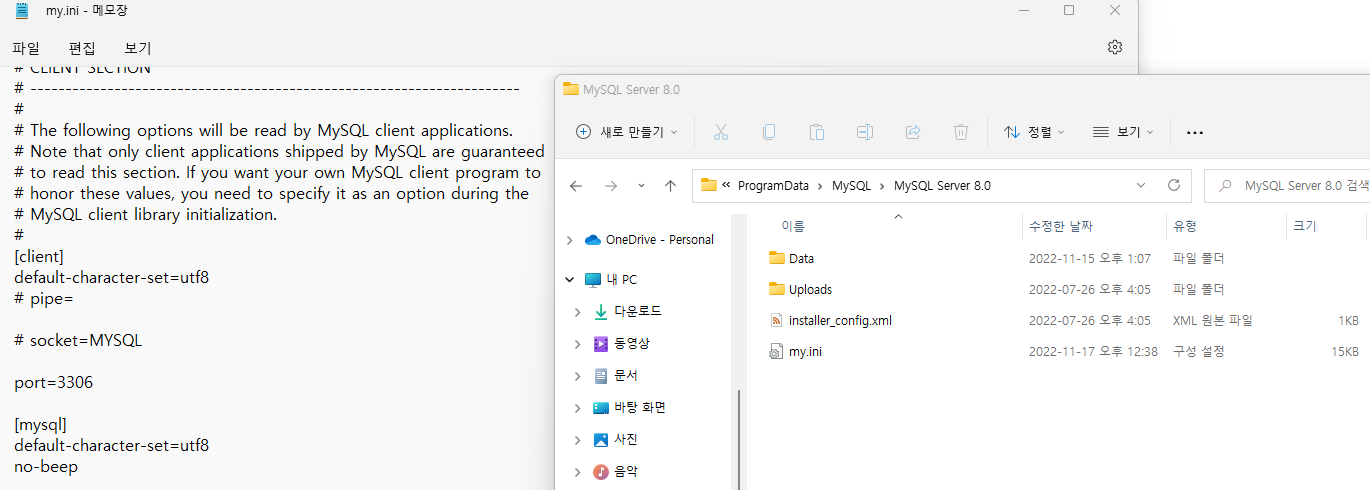Image resolution: width=1370 pixels, height=490 pixels.
Task: Click the no-beep line in Notepad
Action: (46, 467)
